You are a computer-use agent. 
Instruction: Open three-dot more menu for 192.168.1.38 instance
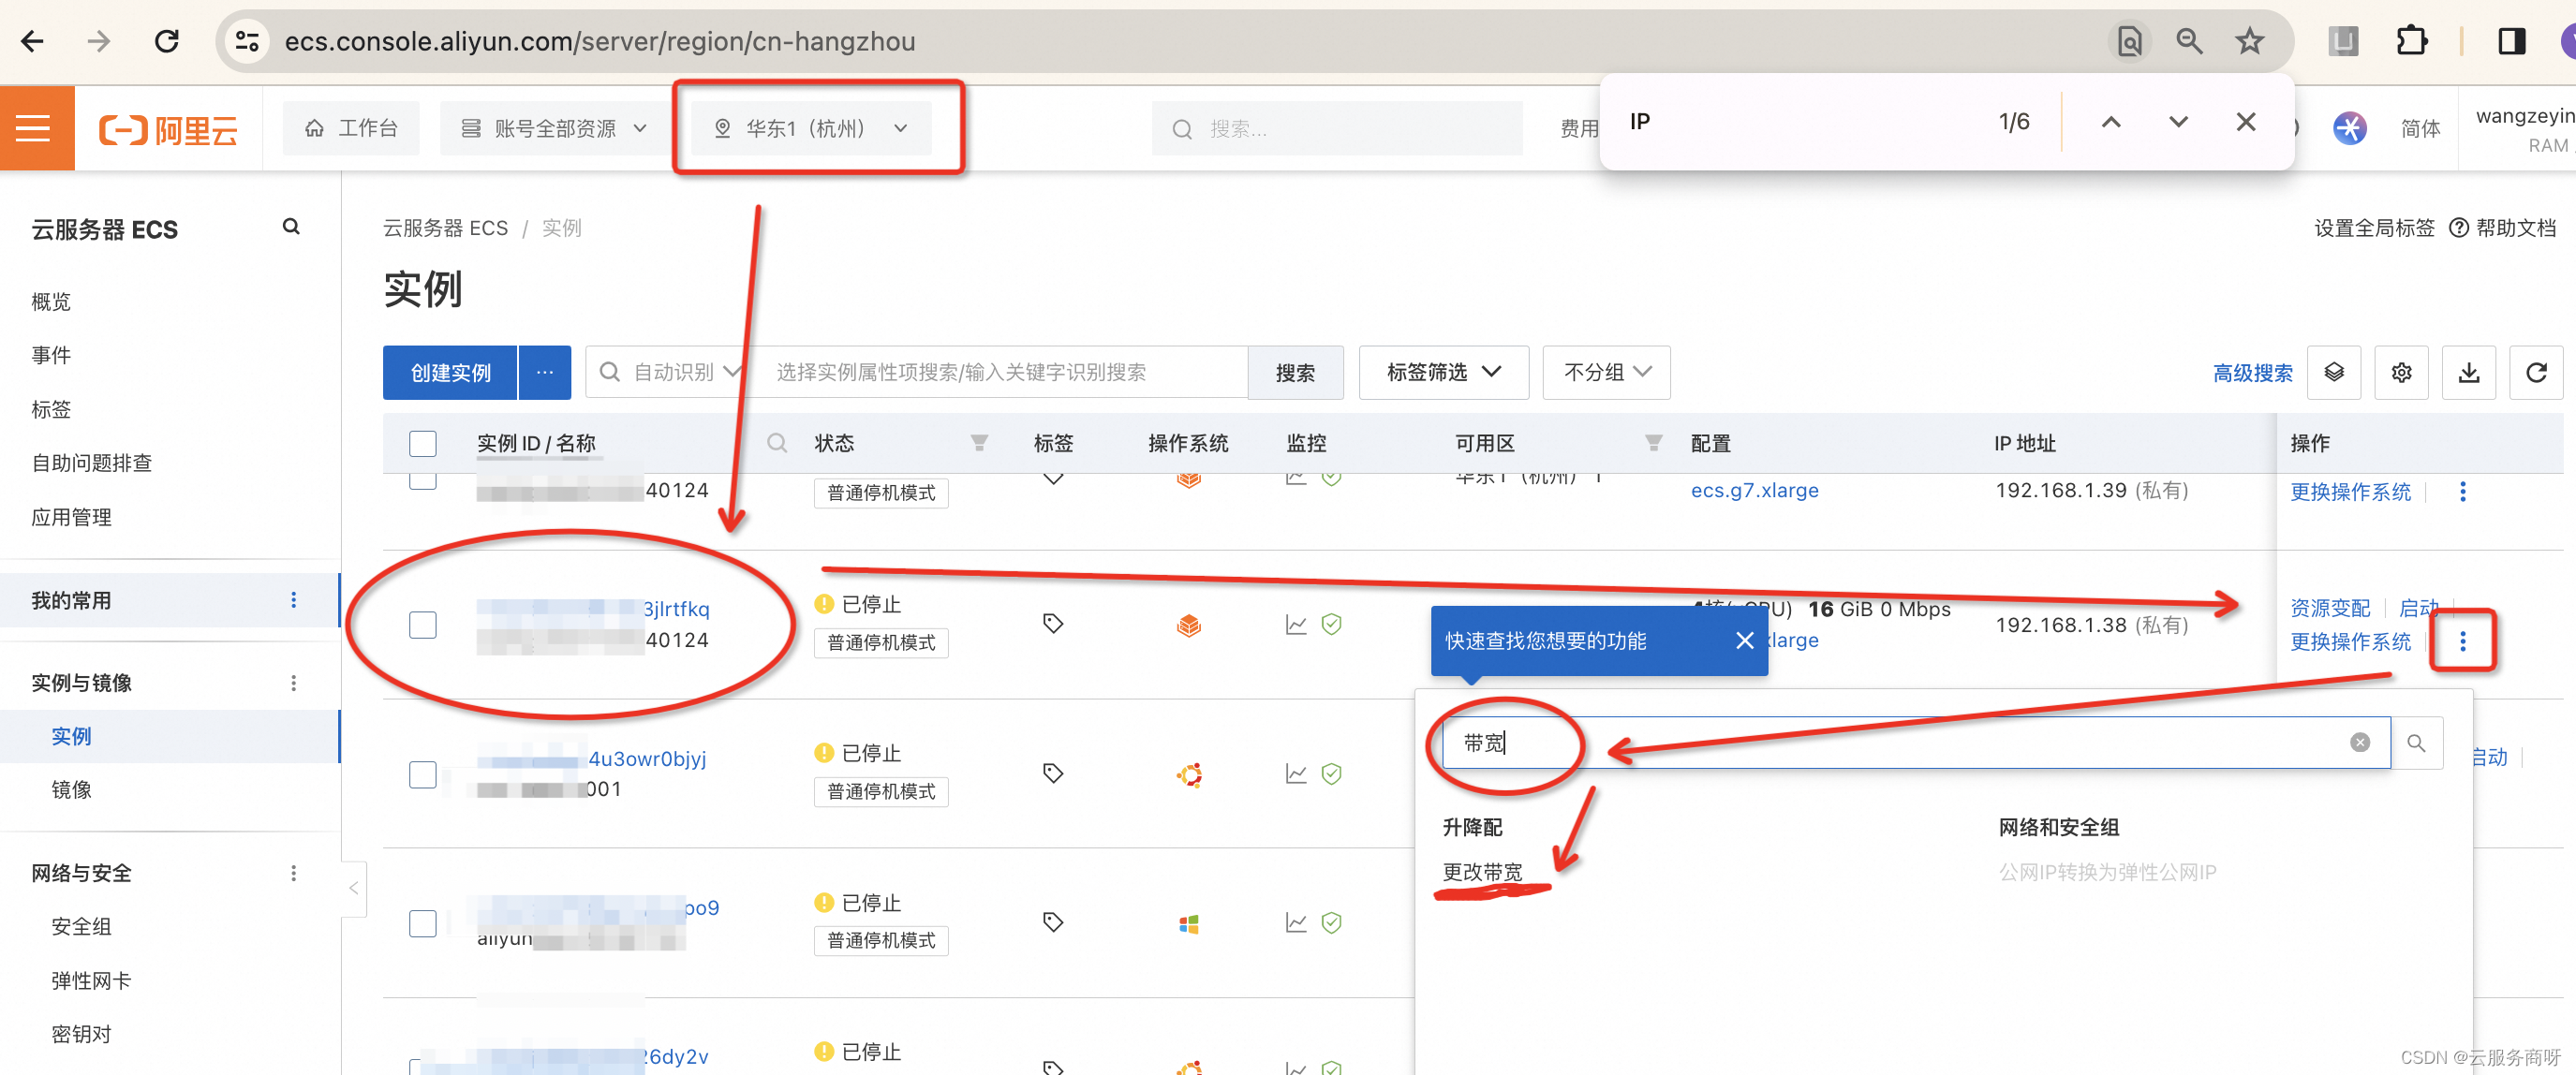coord(2462,641)
